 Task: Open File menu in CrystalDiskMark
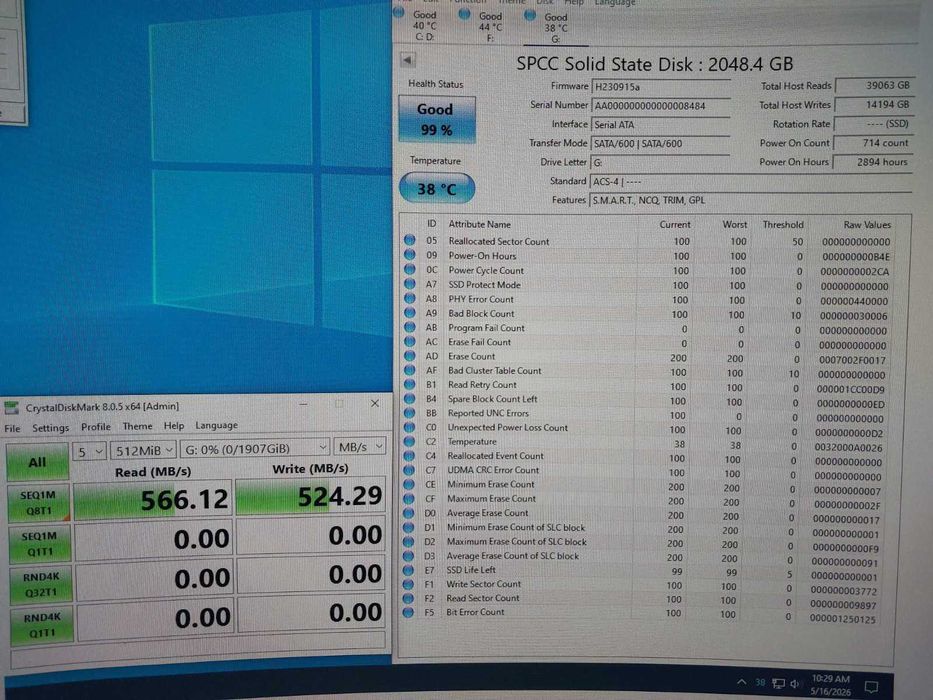point(12,428)
